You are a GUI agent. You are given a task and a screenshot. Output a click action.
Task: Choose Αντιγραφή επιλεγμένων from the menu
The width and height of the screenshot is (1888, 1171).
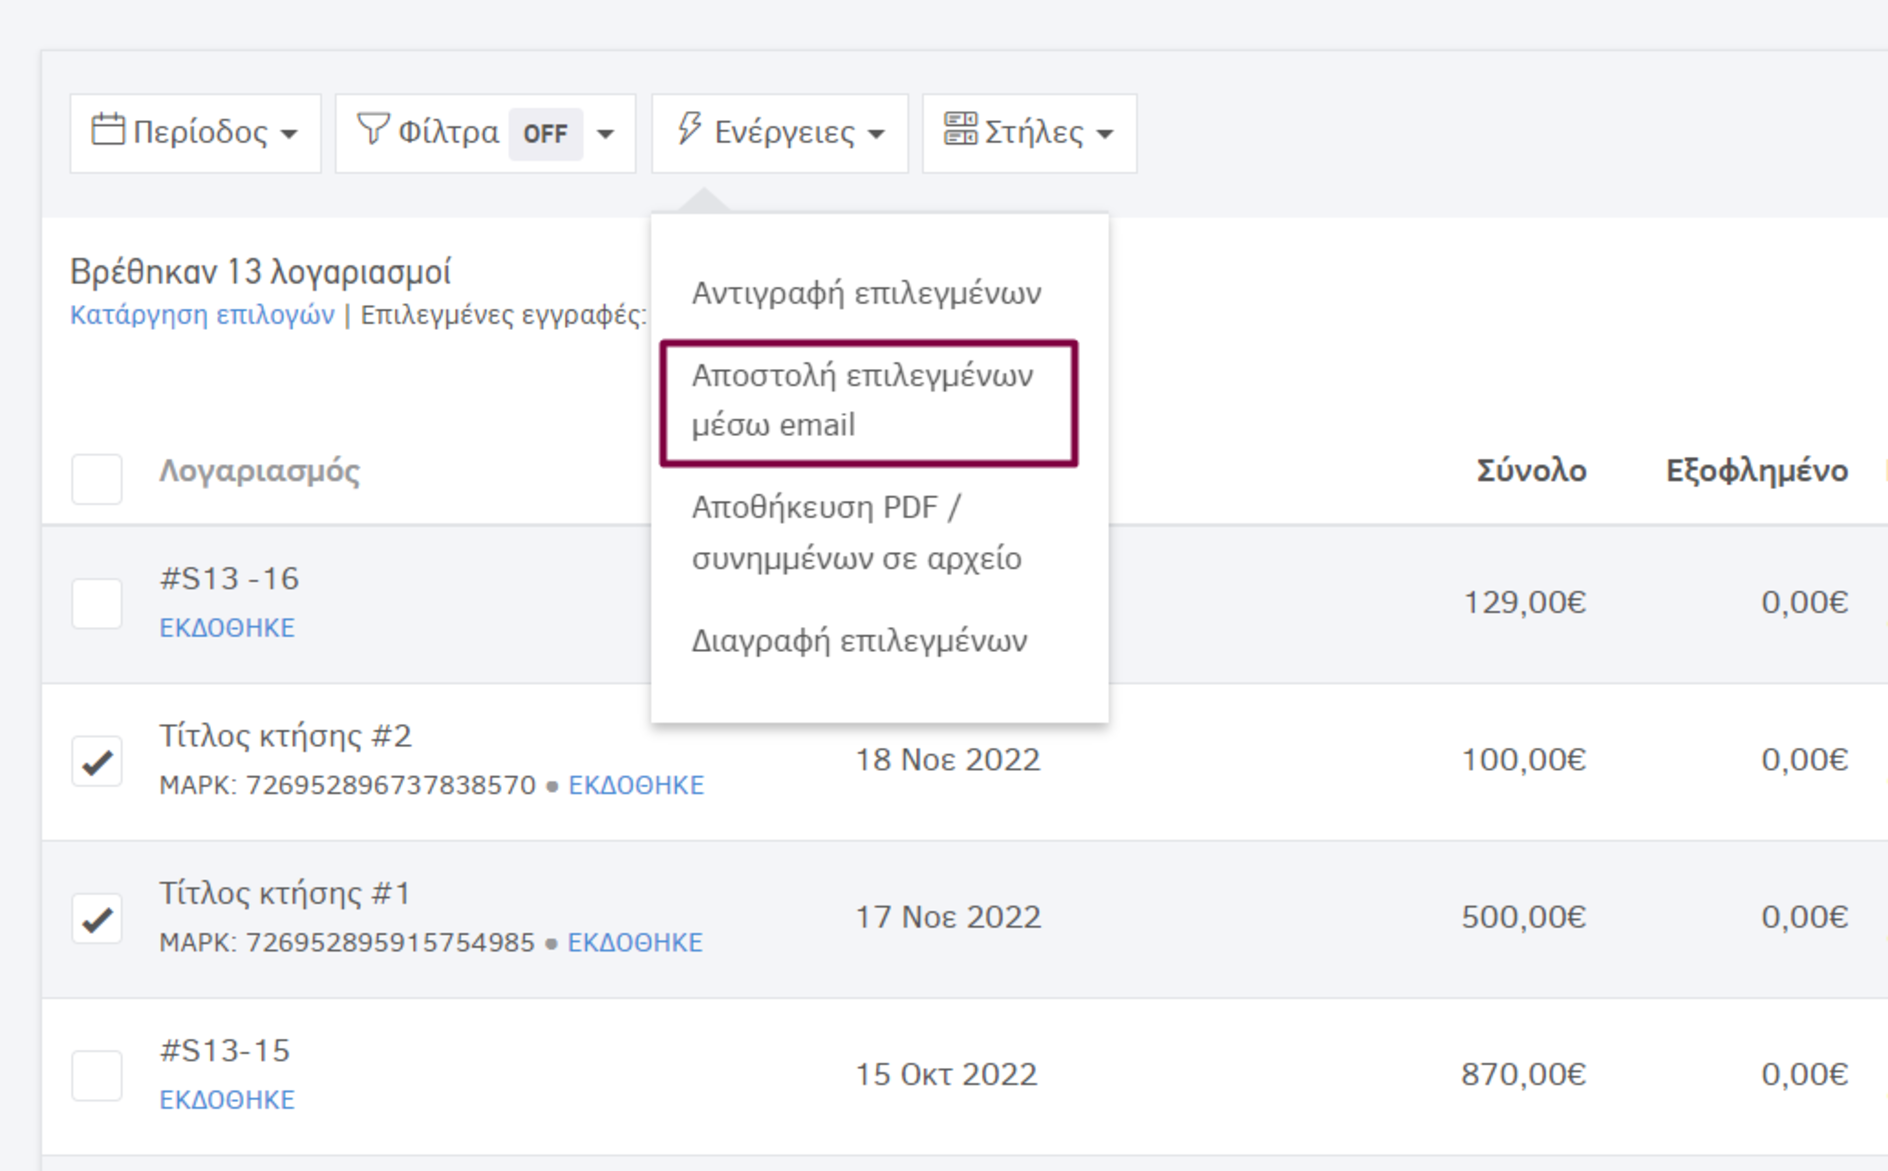[x=866, y=293]
